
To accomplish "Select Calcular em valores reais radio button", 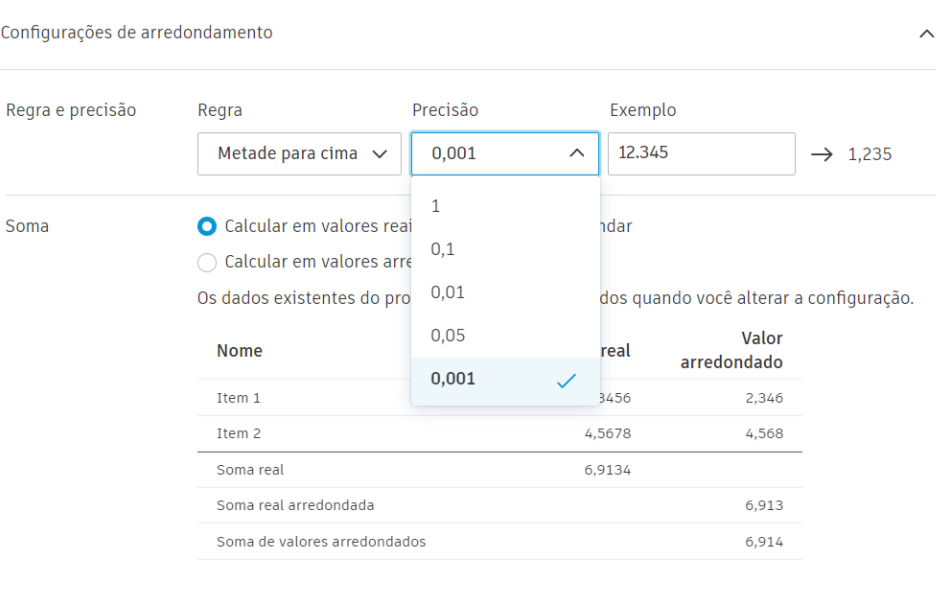I will point(207,226).
